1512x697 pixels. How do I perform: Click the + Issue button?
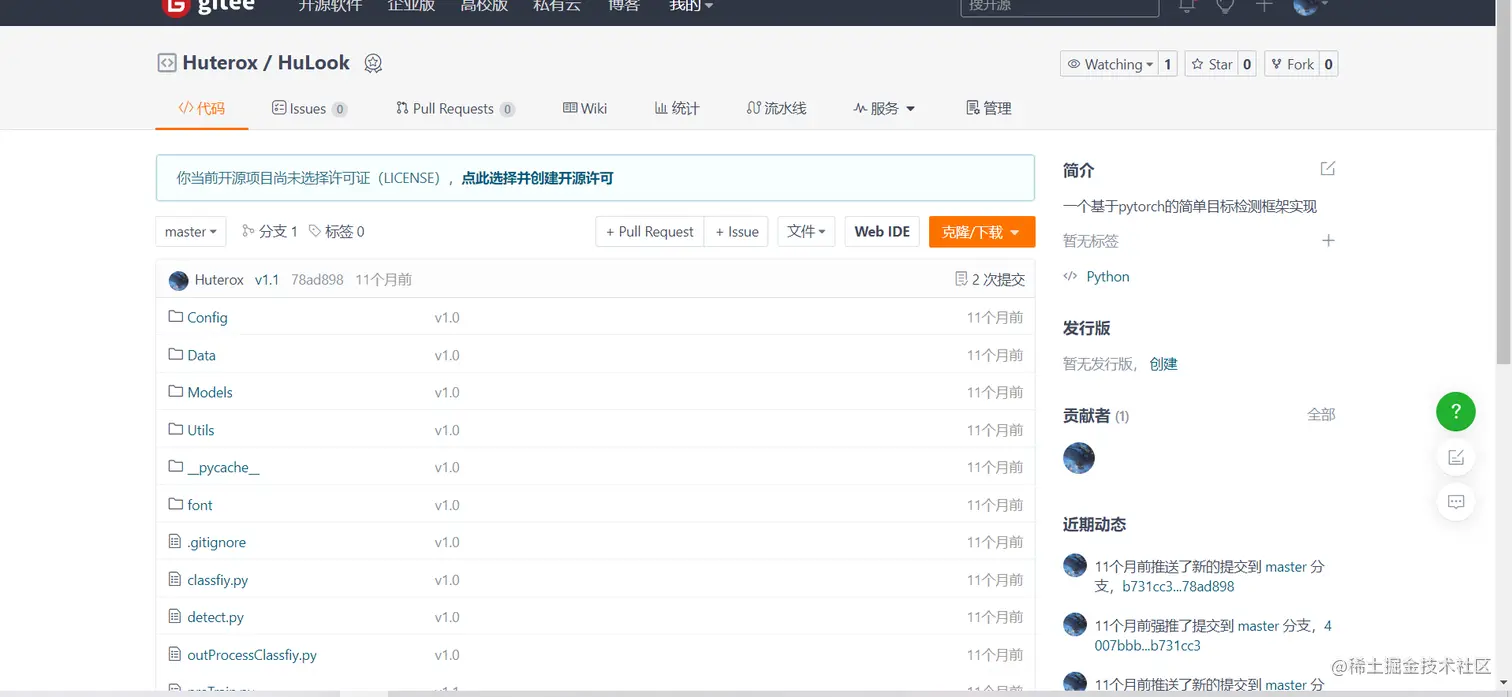[x=737, y=231]
